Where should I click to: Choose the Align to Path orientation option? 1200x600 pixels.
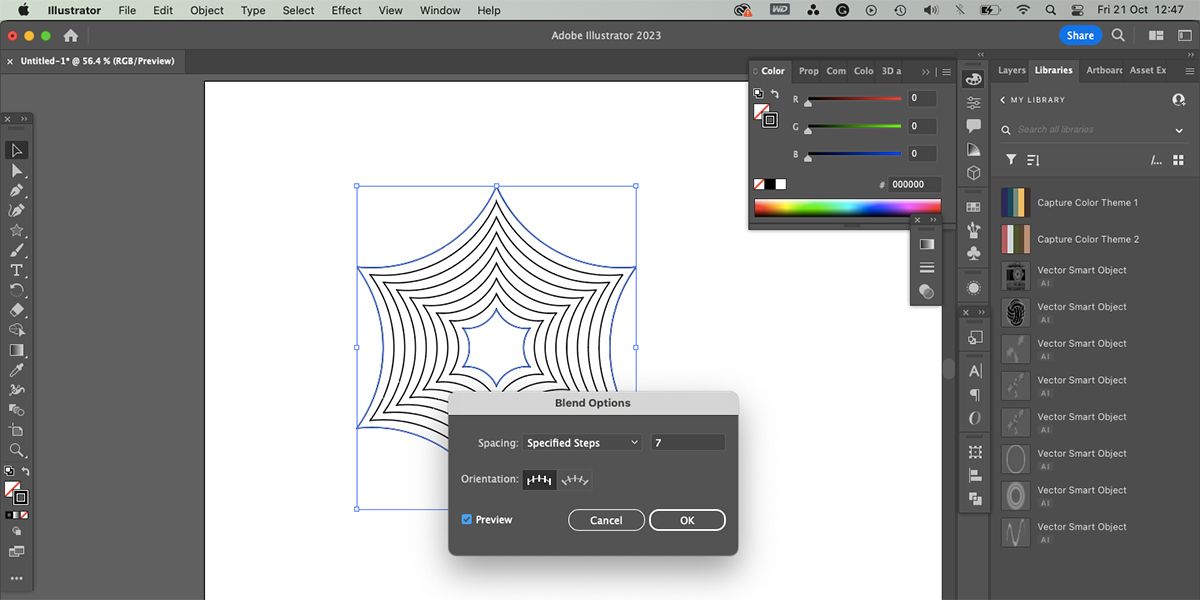coord(575,480)
